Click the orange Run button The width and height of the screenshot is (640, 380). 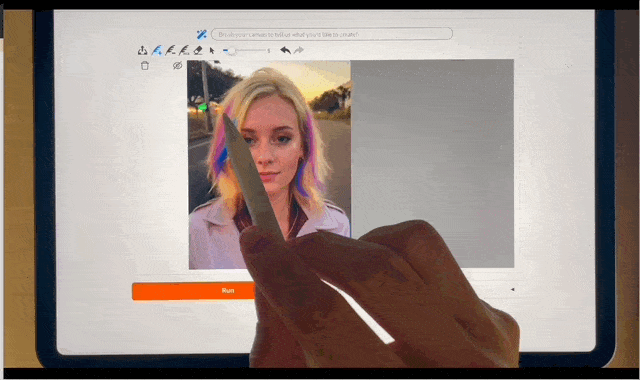[193, 291]
